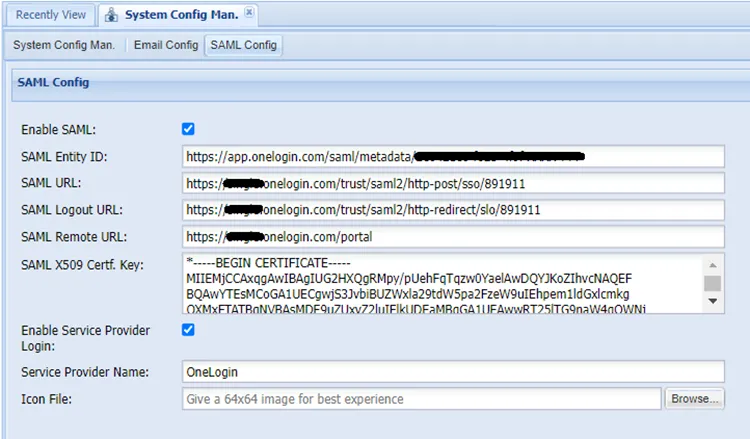Click the System Config Man. tab icon
The width and height of the screenshot is (750, 439).
coord(111,15)
